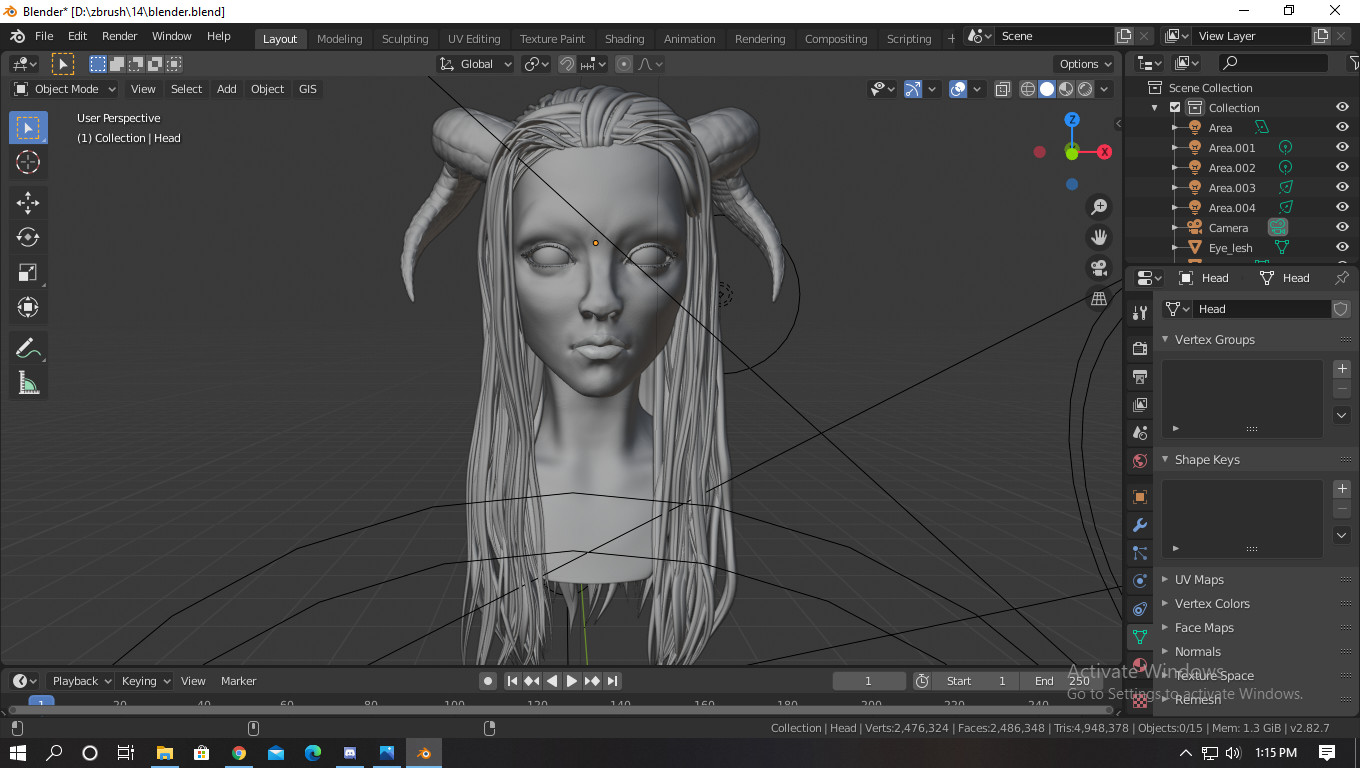Open the Object Mode dropdown

click(66, 89)
